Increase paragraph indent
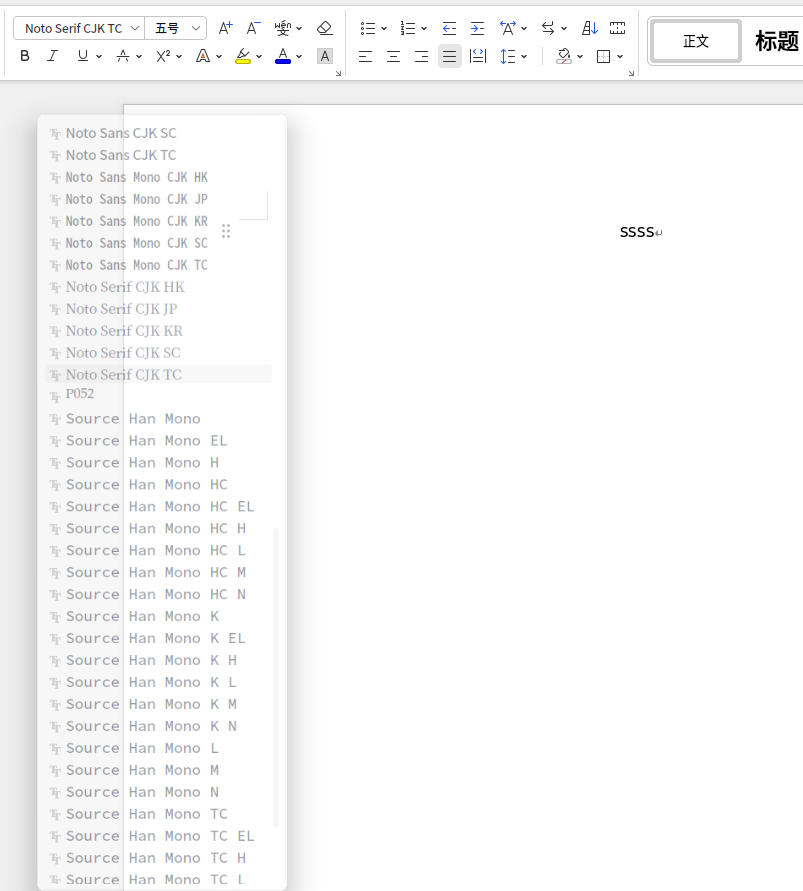803x891 pixels. (477, 28)
